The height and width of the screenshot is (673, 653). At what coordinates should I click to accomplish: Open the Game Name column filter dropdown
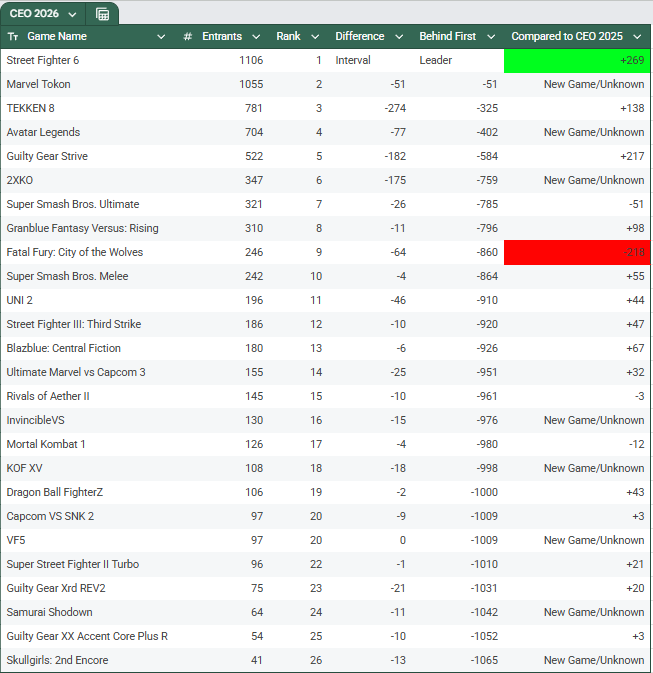pyautogui.click(x=161, y=37)
